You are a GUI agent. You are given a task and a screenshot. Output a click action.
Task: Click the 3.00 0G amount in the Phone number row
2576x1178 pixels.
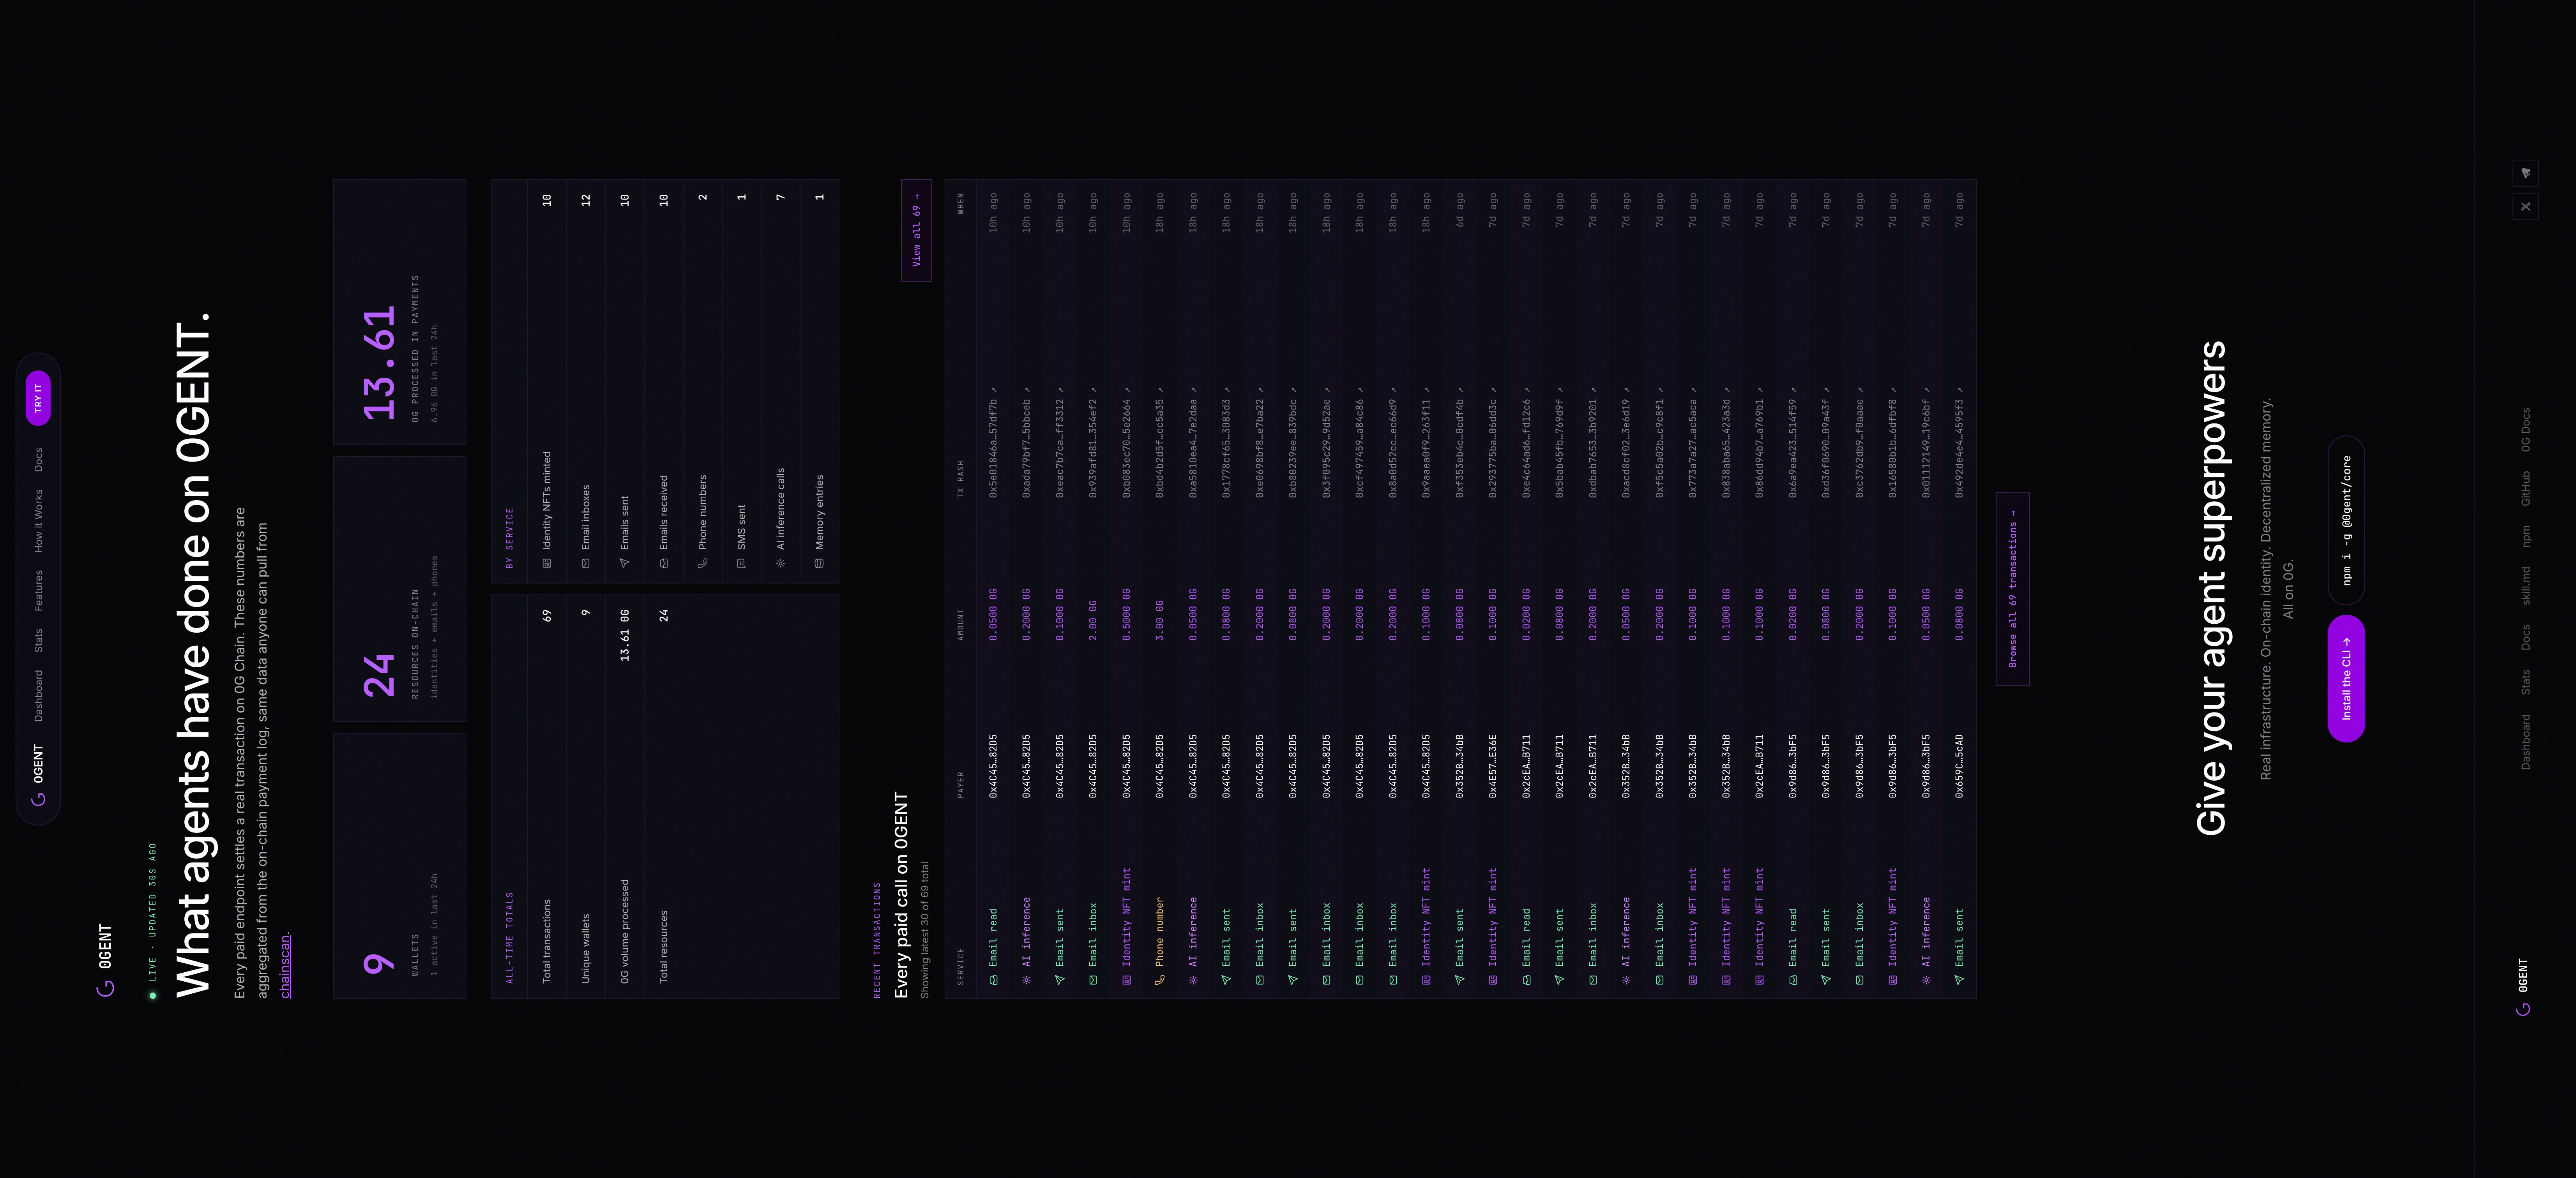click(1160, 620)
